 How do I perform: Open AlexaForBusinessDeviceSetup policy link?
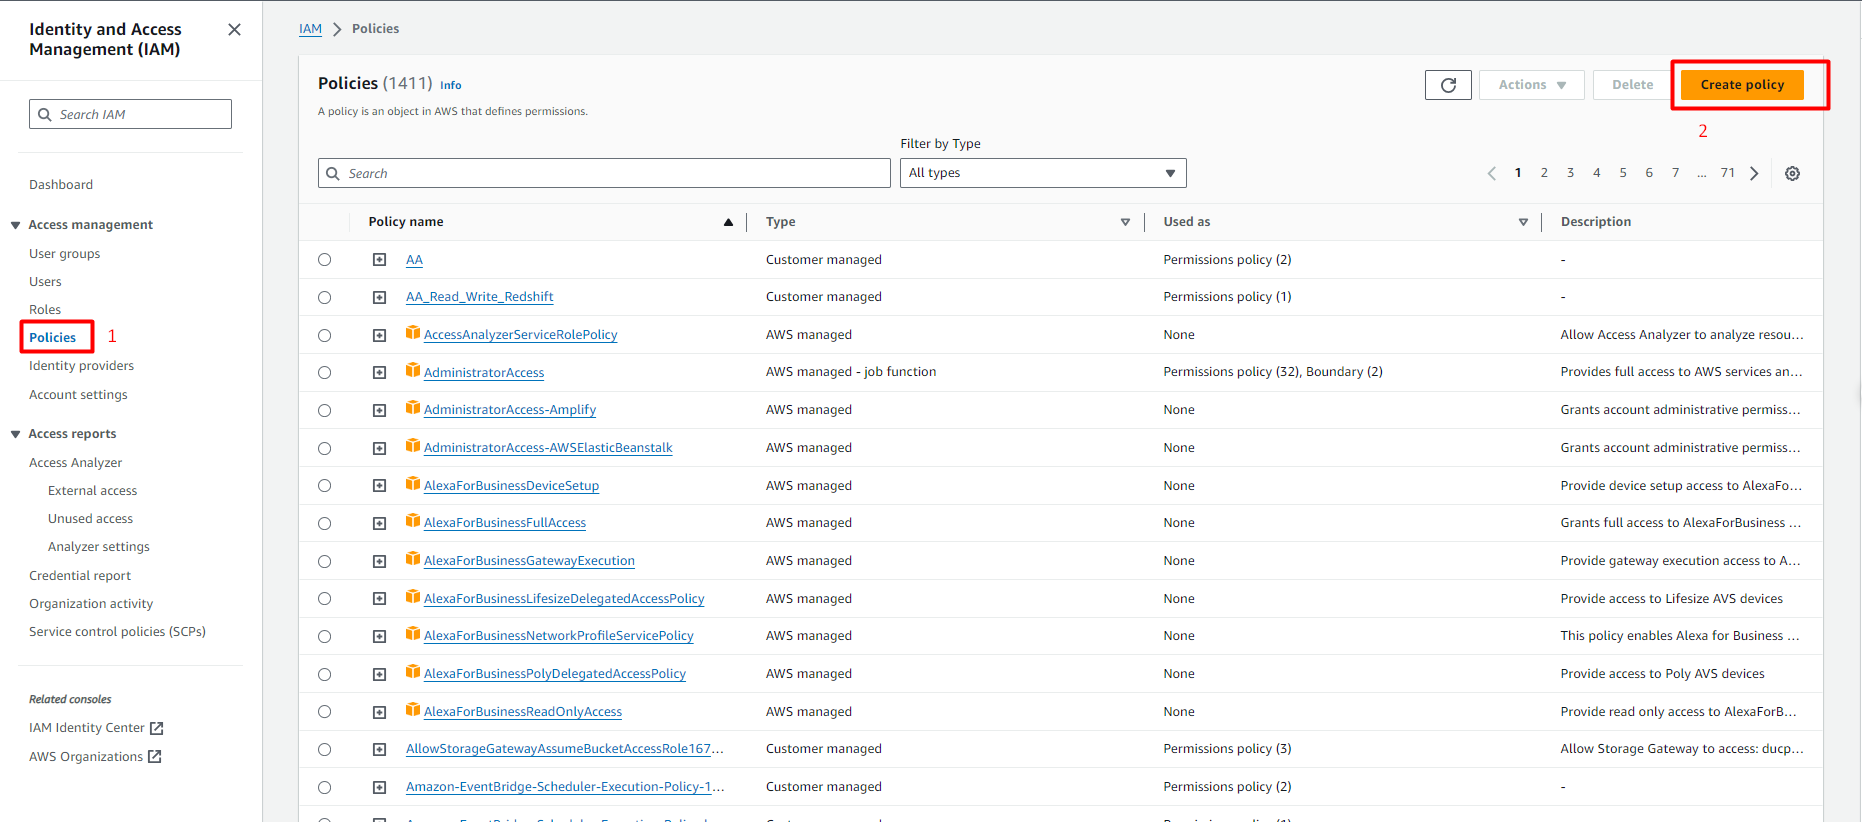tap(511, 486)
